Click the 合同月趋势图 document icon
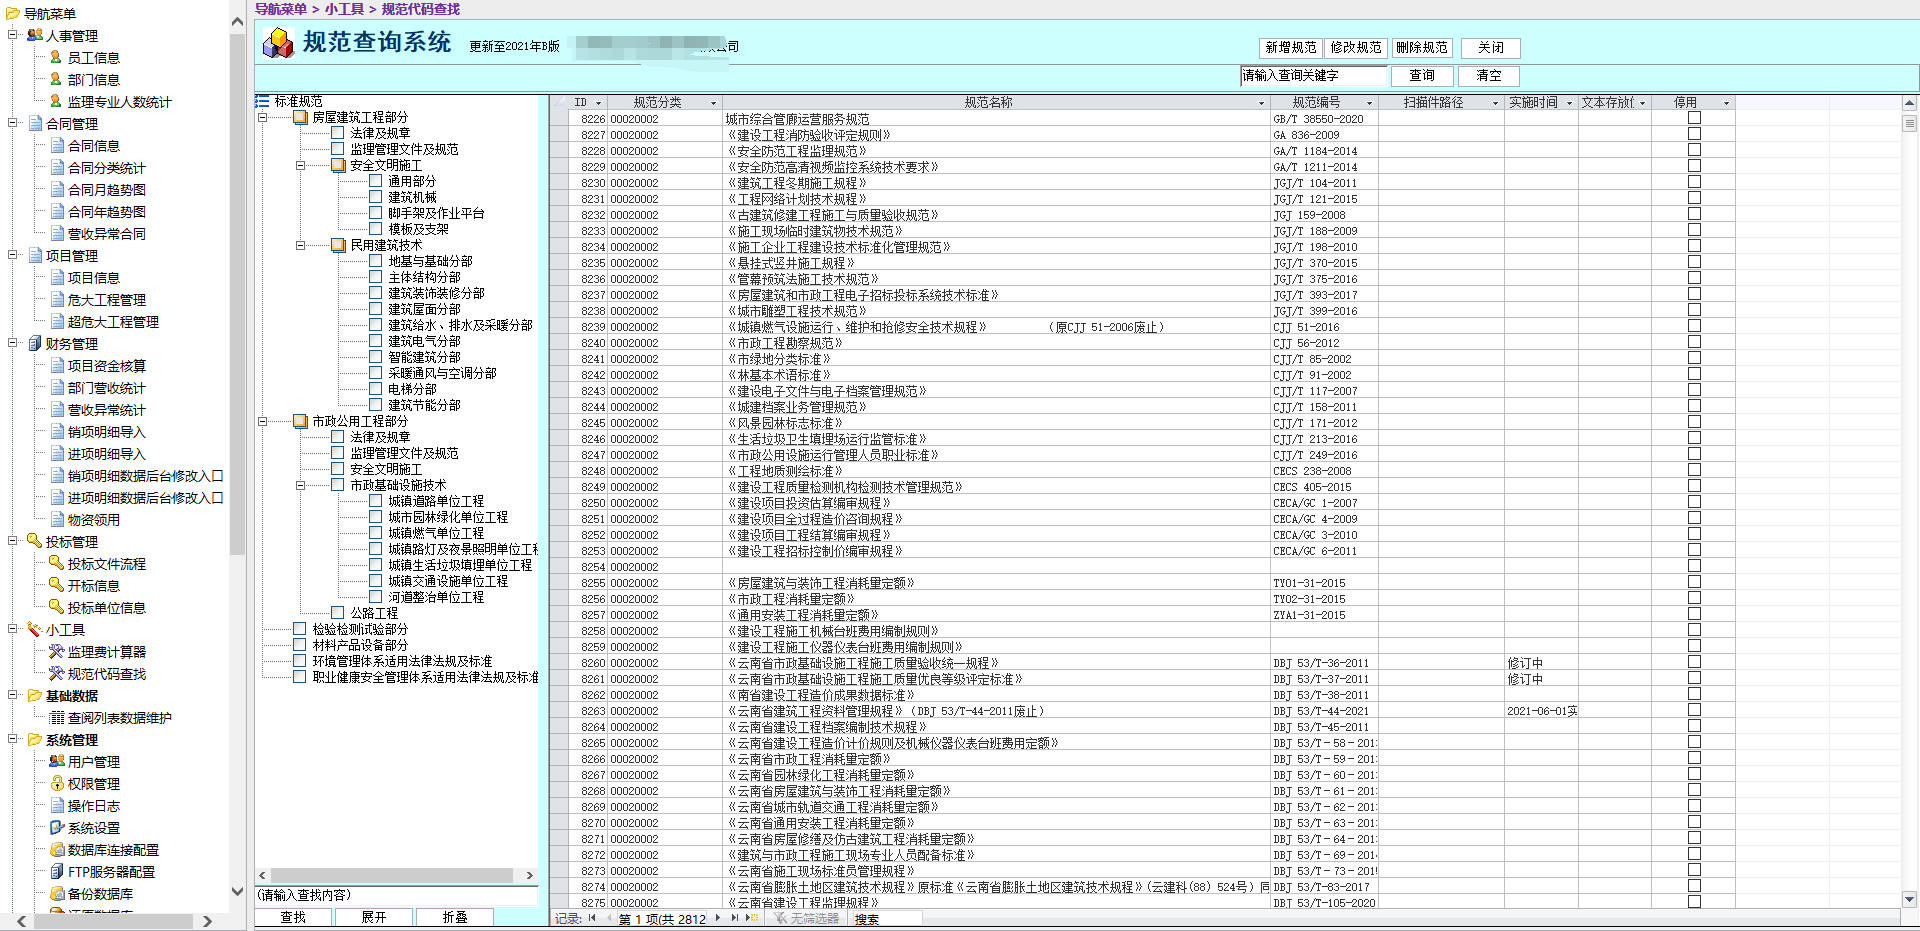Viewport: 1920px width, 931px height. coord(57,189)
